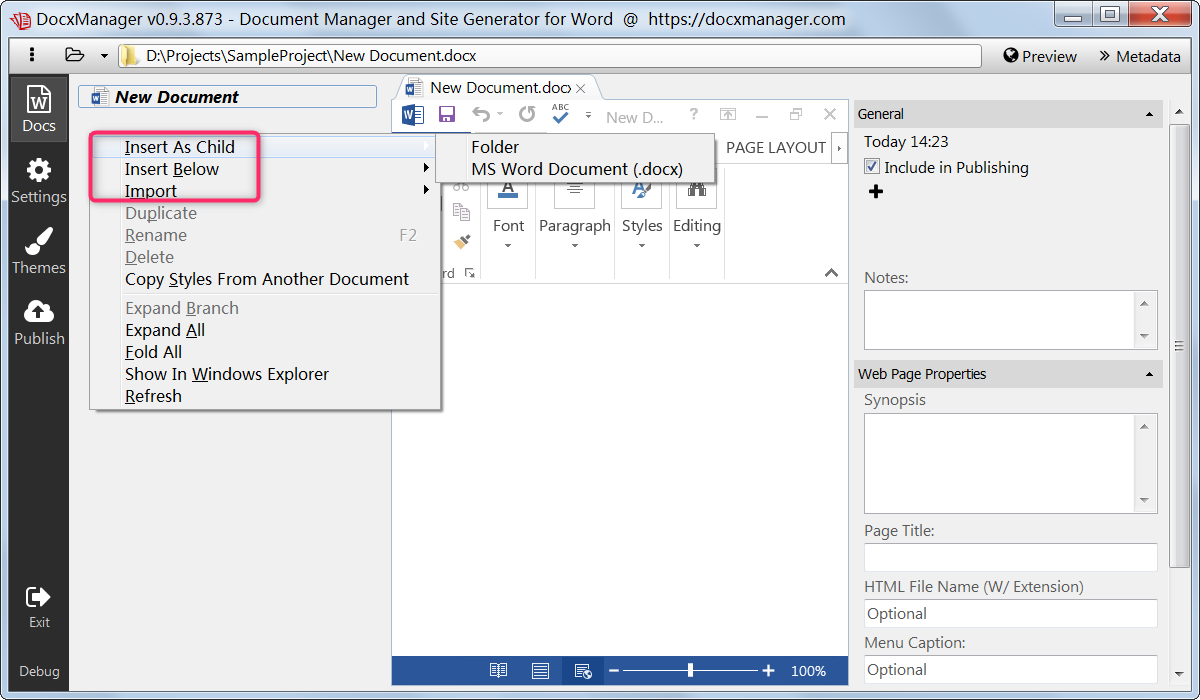The height and width of the screenshot is (700, 1200).
Task: Switch to Web Layout view
Action: click(583, 671)
